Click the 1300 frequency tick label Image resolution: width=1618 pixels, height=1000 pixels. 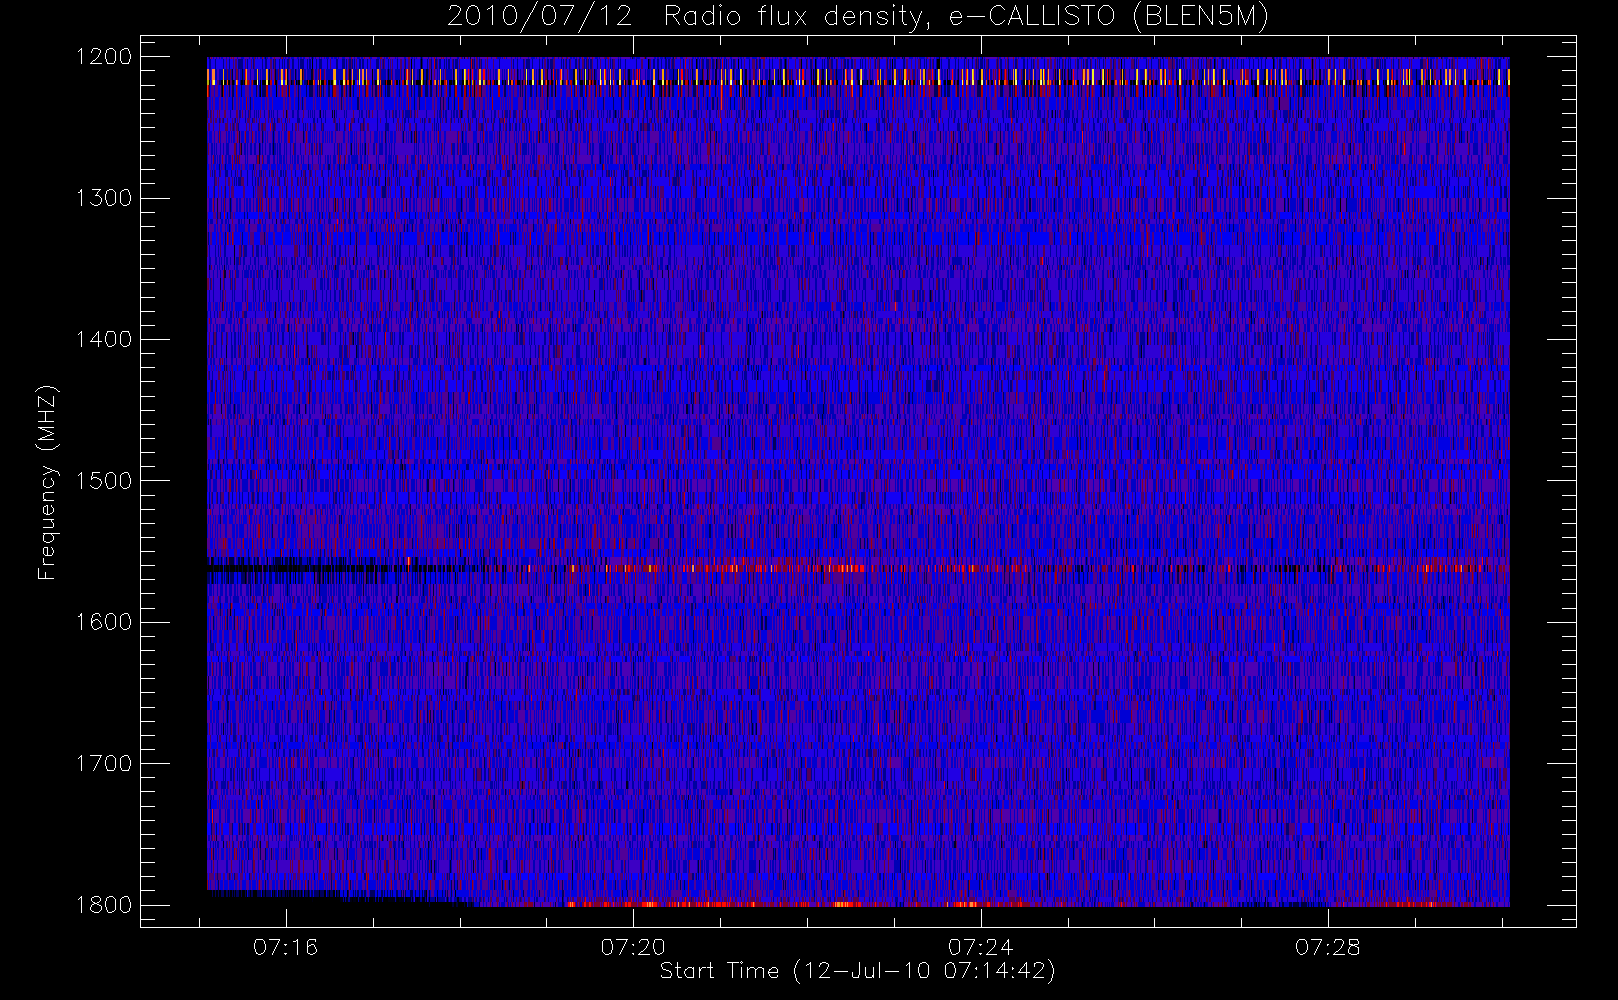104,198
